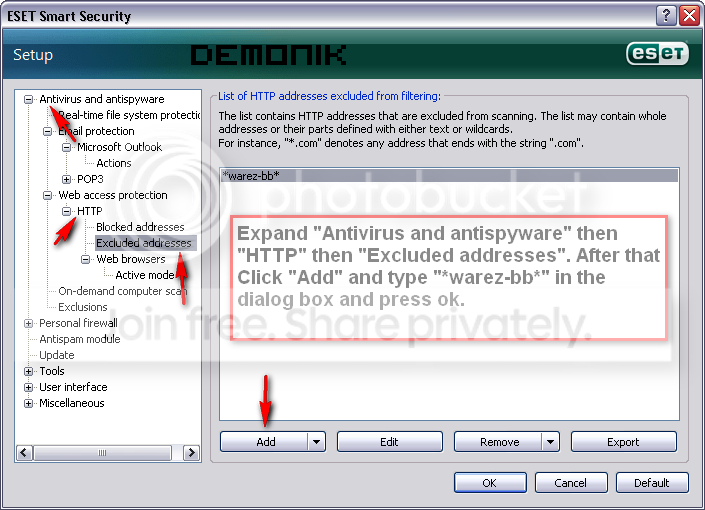Collapse the HTTP tree node

click(66, 211)
